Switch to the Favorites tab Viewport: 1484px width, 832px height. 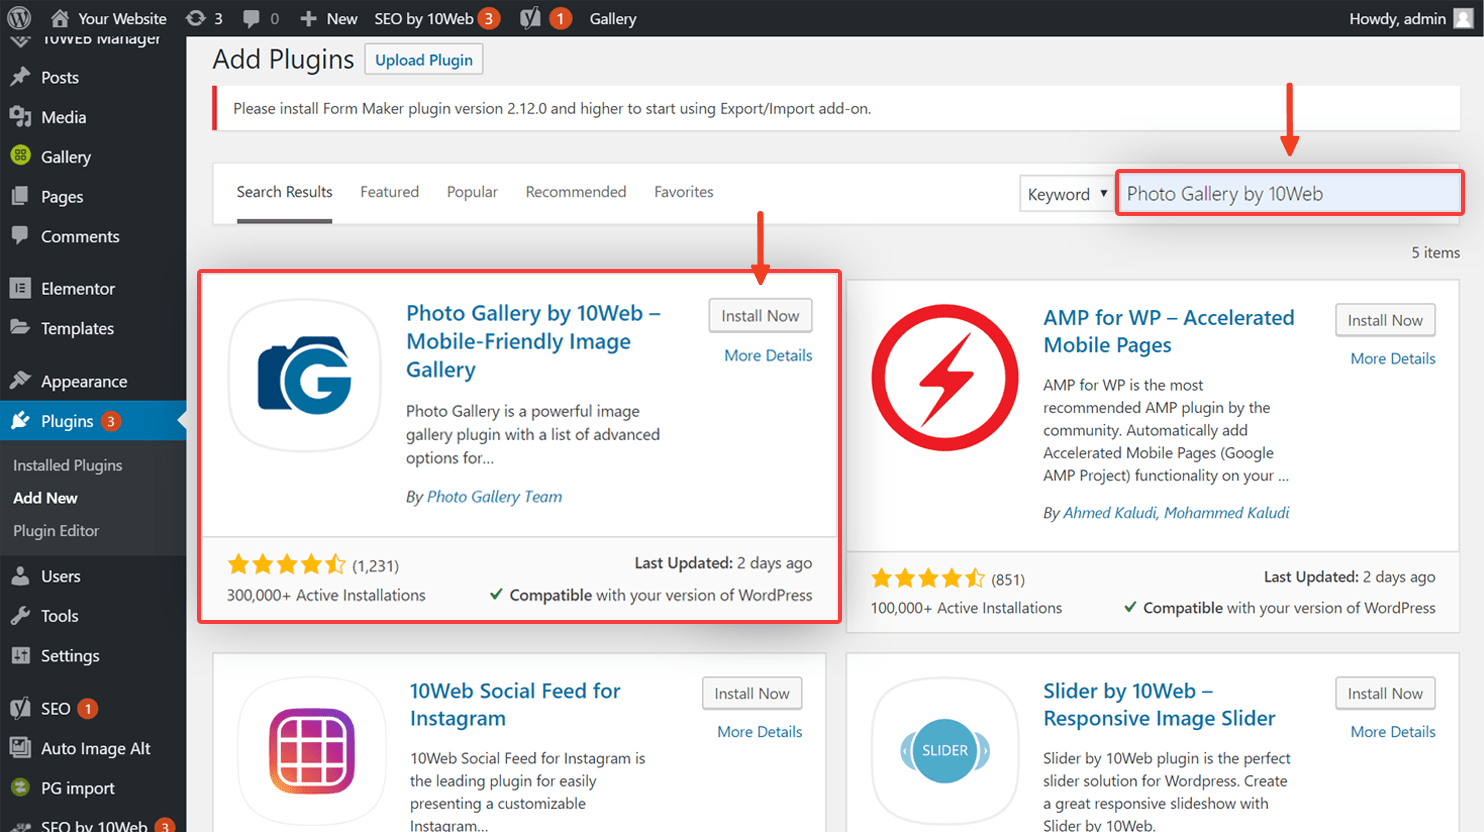pos(684,192)
